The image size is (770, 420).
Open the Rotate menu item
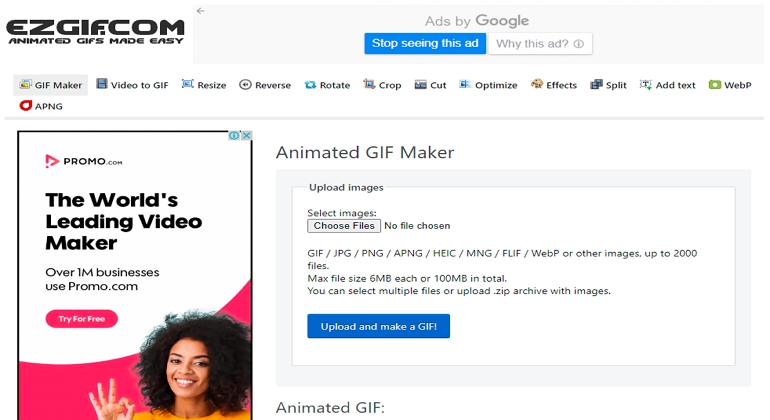[x=327, y=84]
